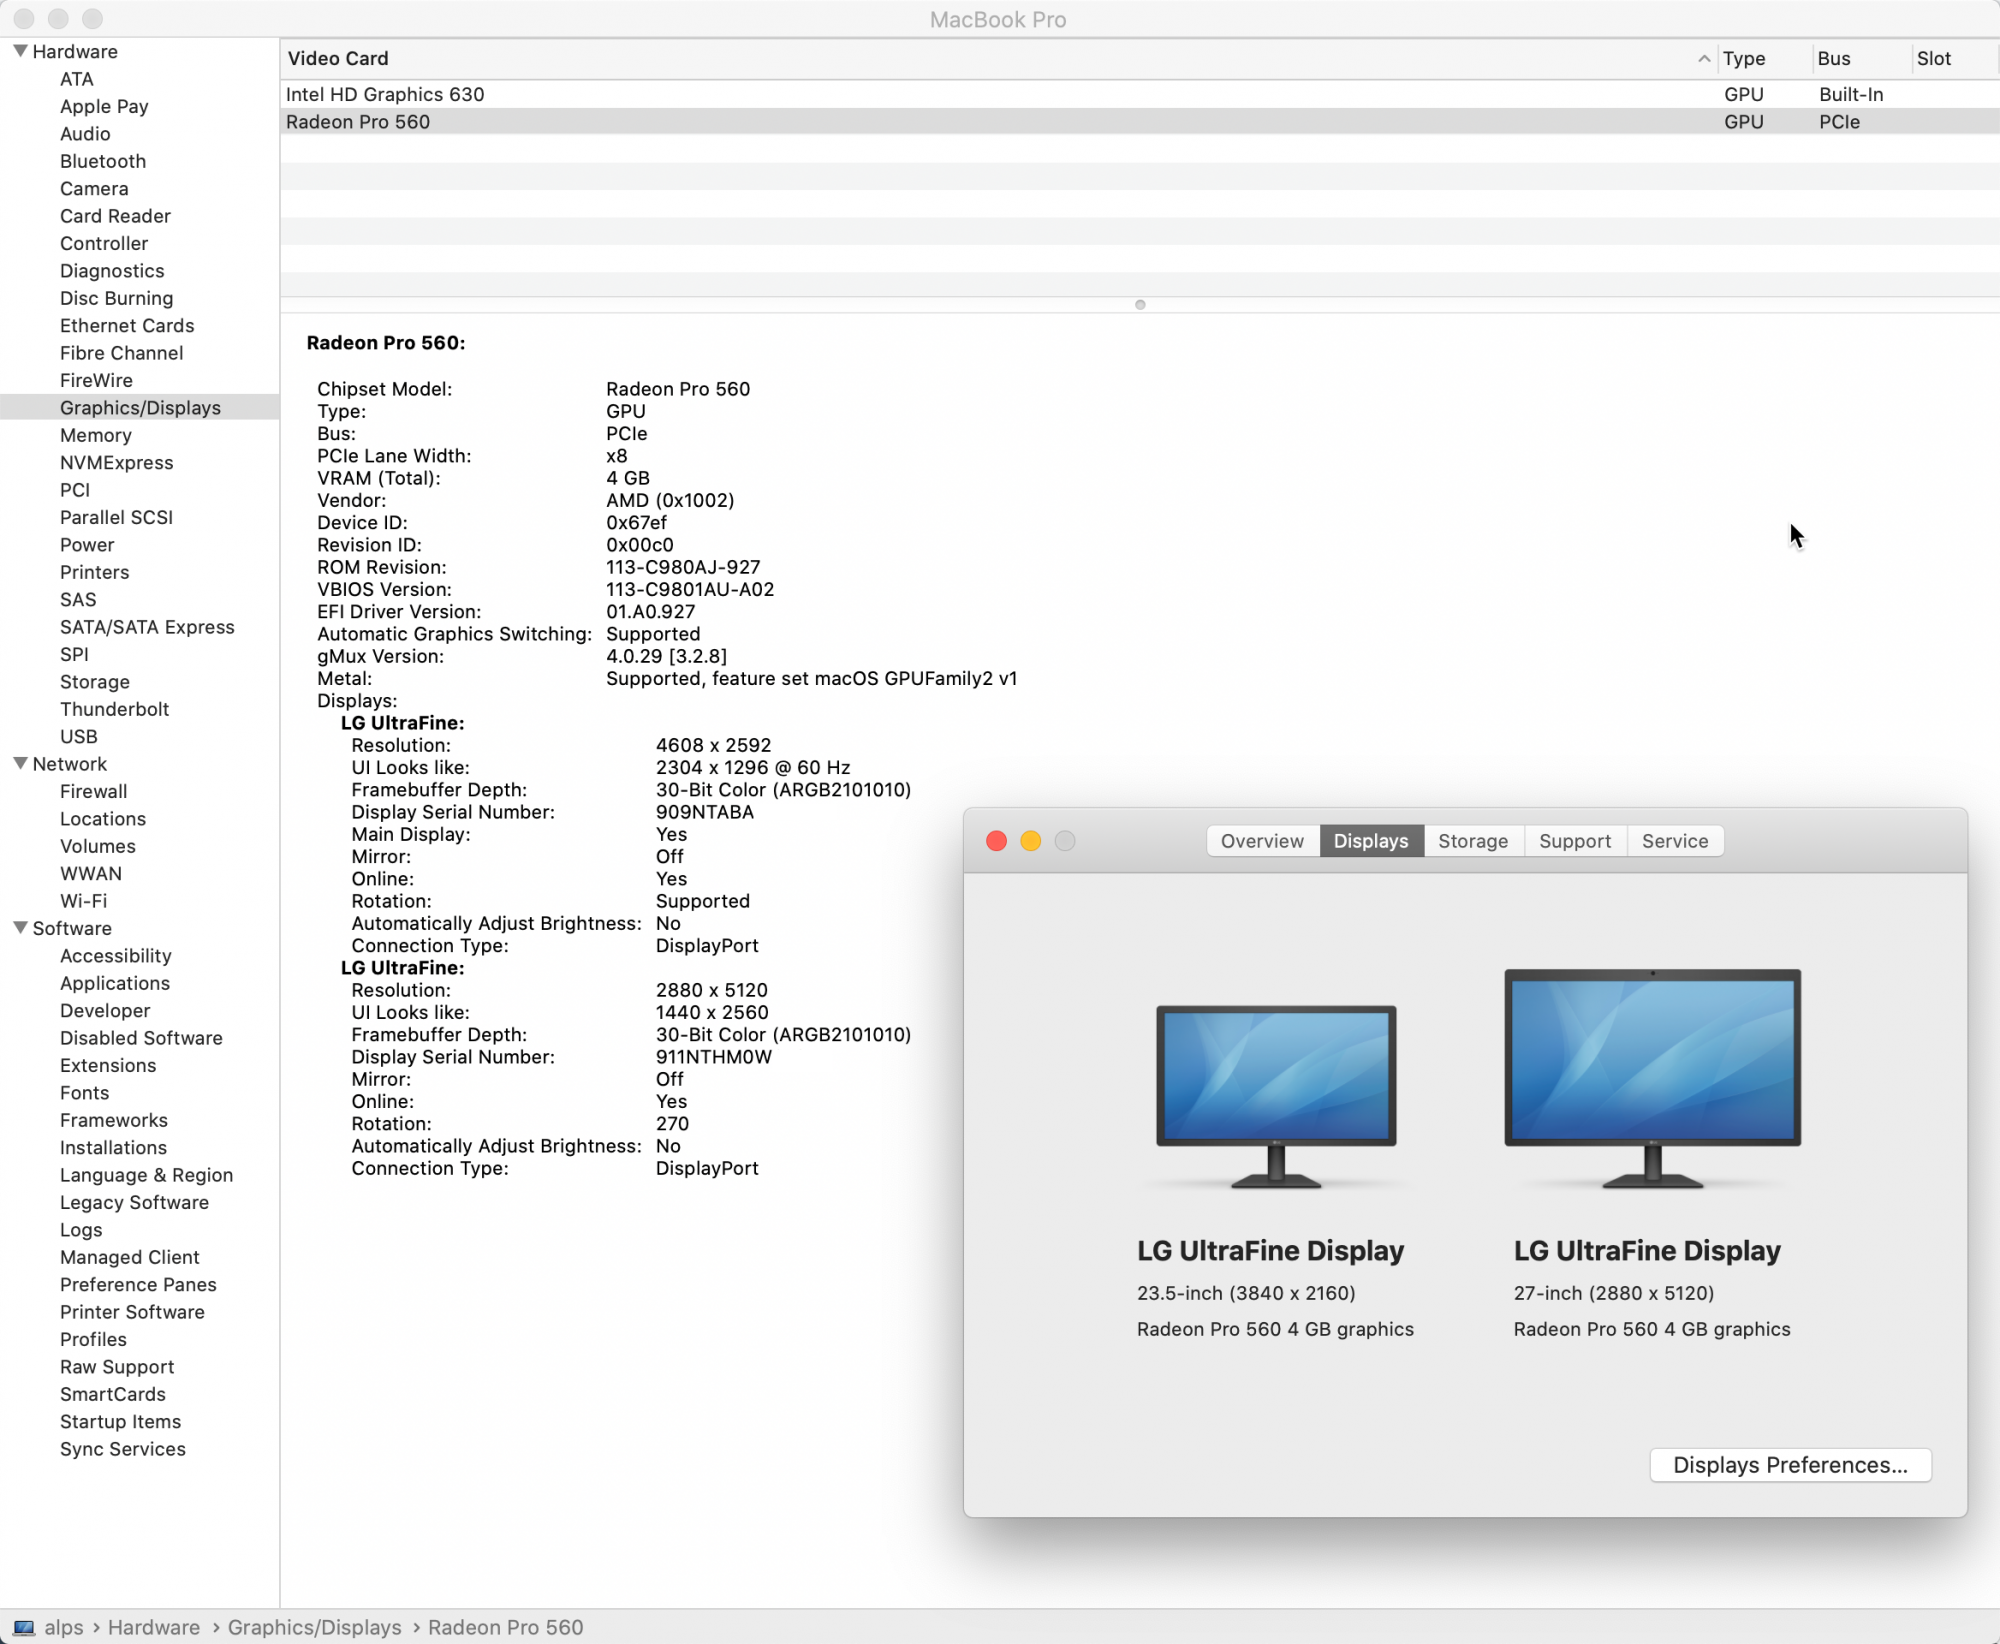This screenshot has height=1644, width=2000.
Task: Open Diagnostics in the sidebar
Action: click(x=112, y=271)
